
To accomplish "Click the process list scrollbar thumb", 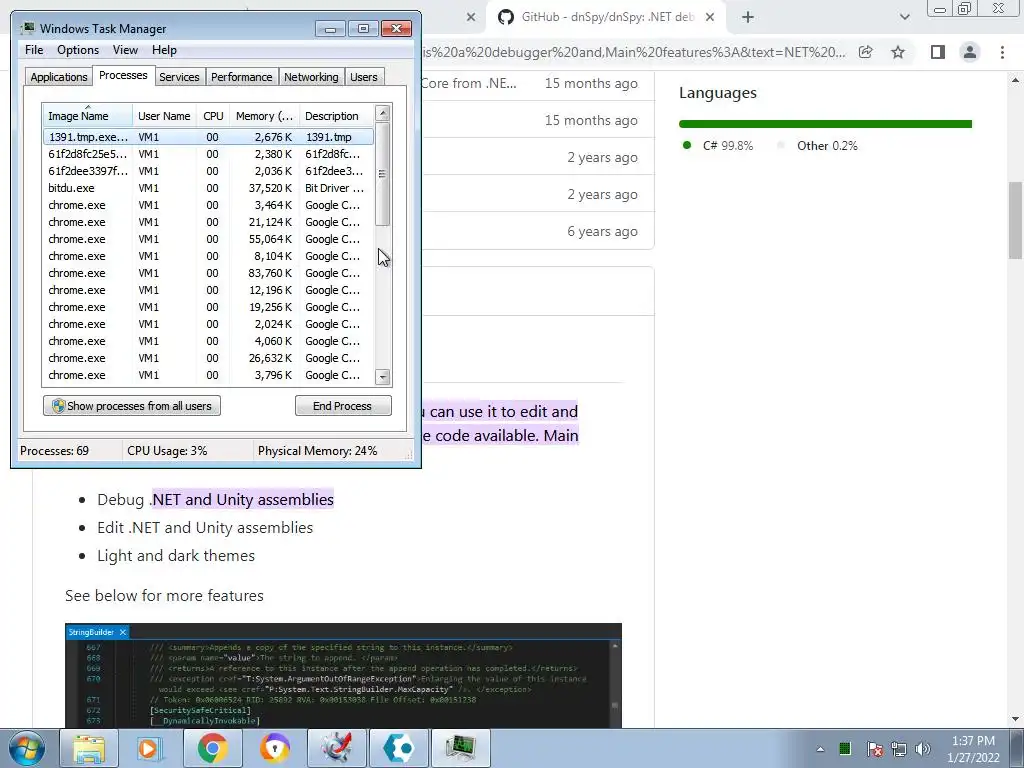I will [x=383, y=174].
